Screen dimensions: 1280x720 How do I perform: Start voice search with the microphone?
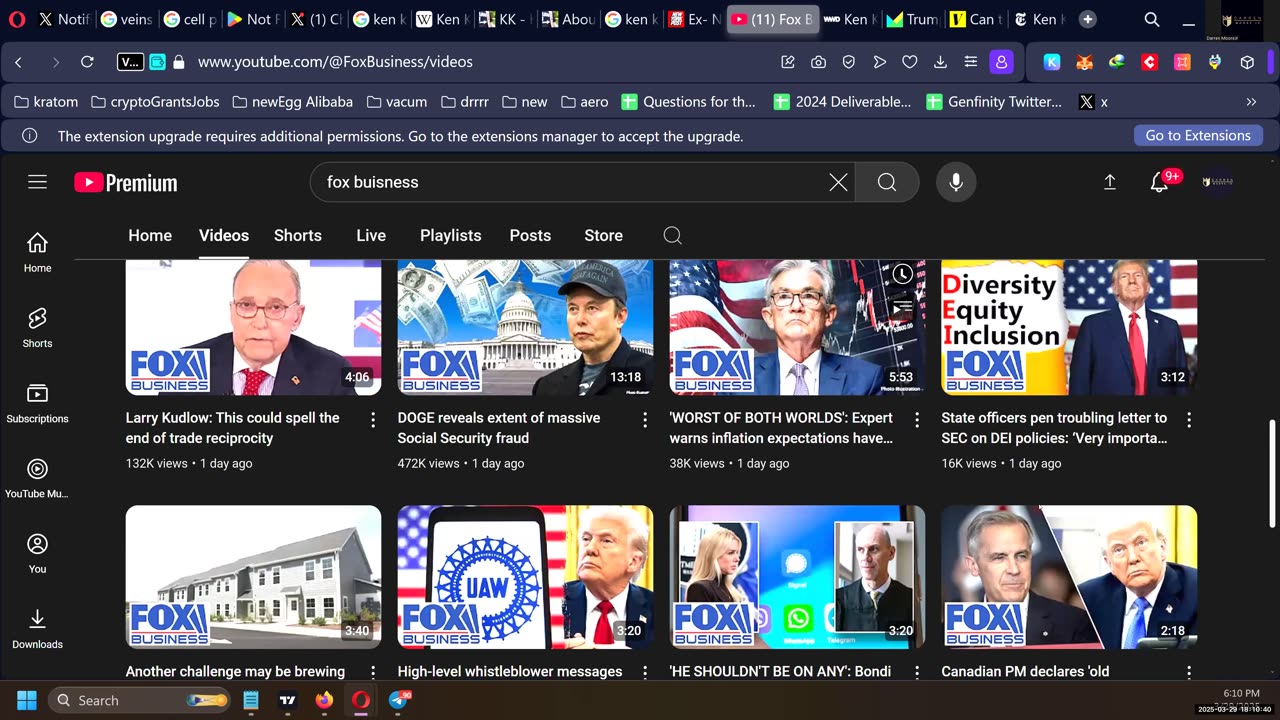956,182
